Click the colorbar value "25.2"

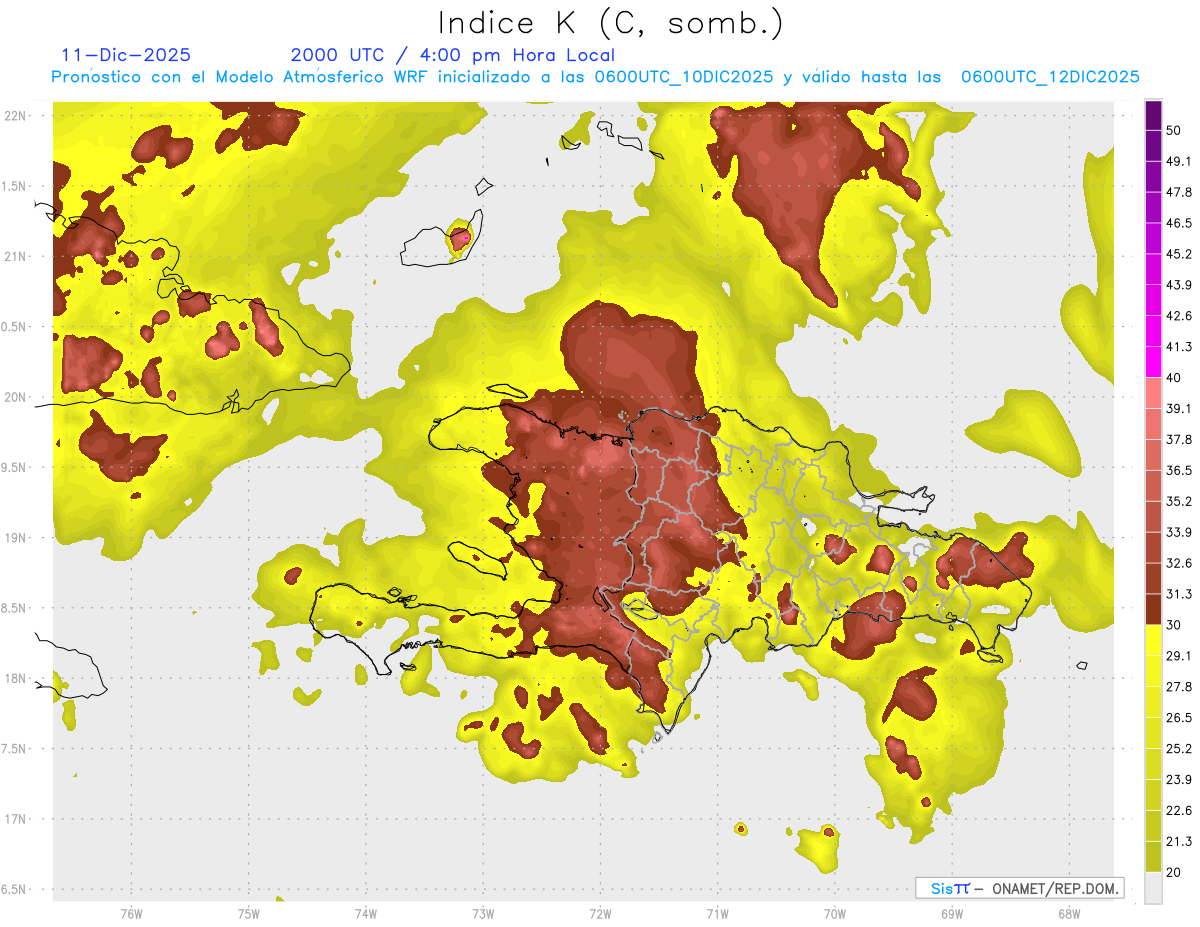1179,748
